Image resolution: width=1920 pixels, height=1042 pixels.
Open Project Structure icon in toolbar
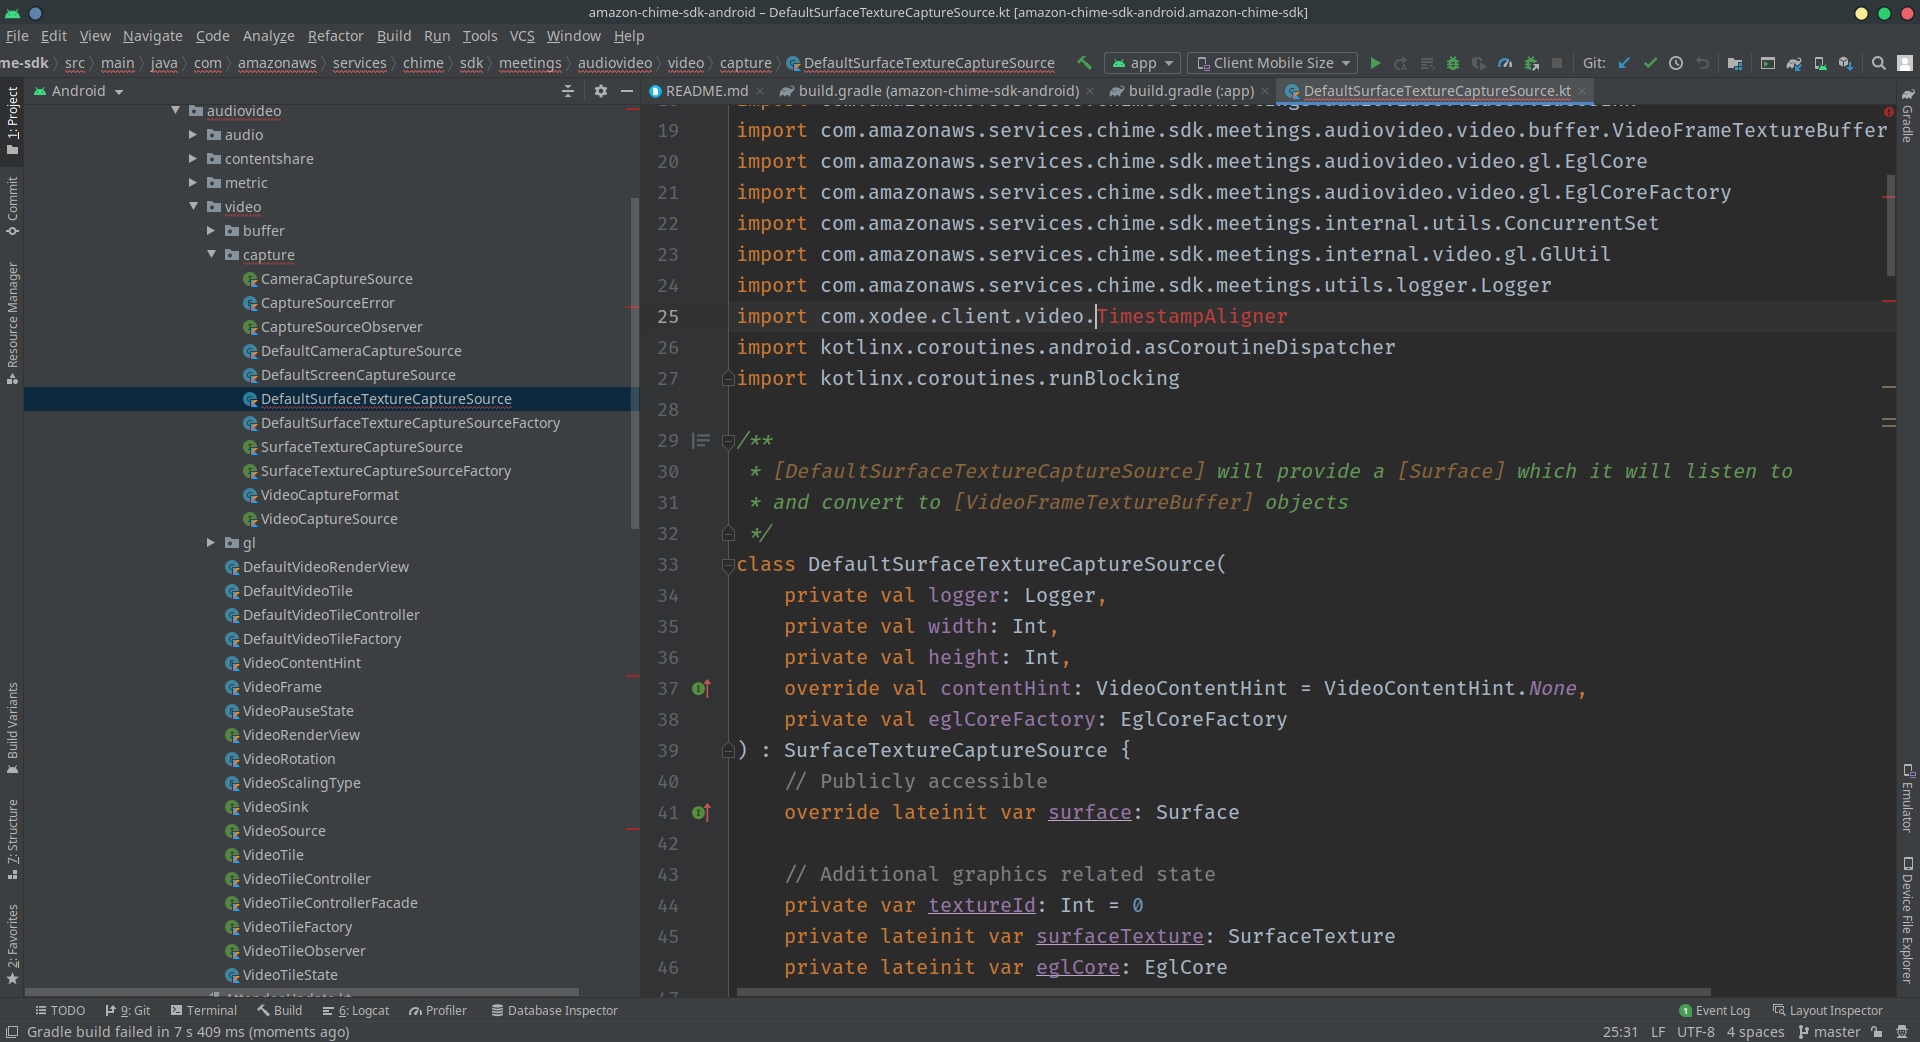[1735, 63]
